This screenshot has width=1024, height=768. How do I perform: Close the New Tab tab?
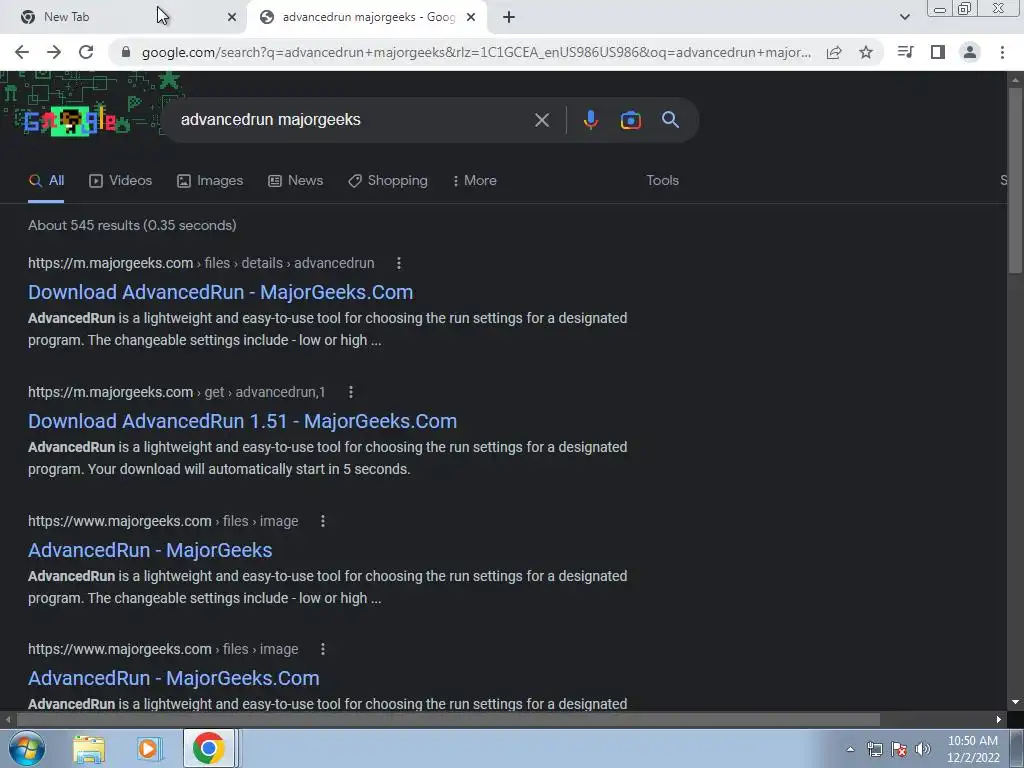(232, 17)
